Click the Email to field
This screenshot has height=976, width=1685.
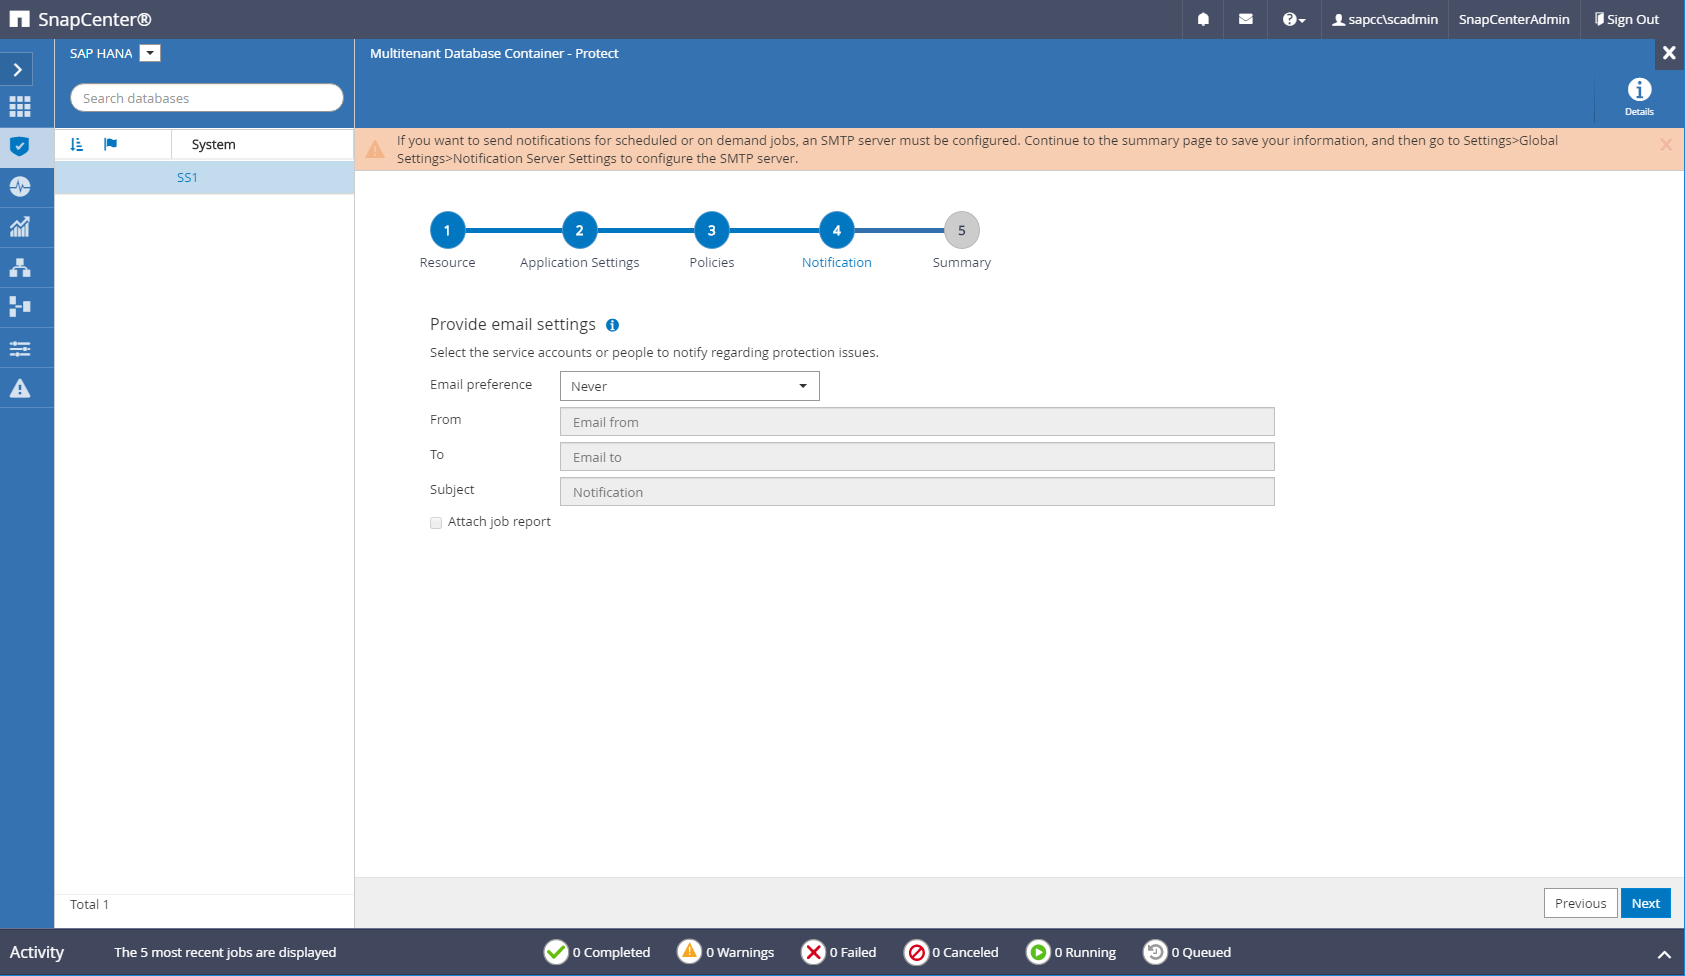(917, 457)
